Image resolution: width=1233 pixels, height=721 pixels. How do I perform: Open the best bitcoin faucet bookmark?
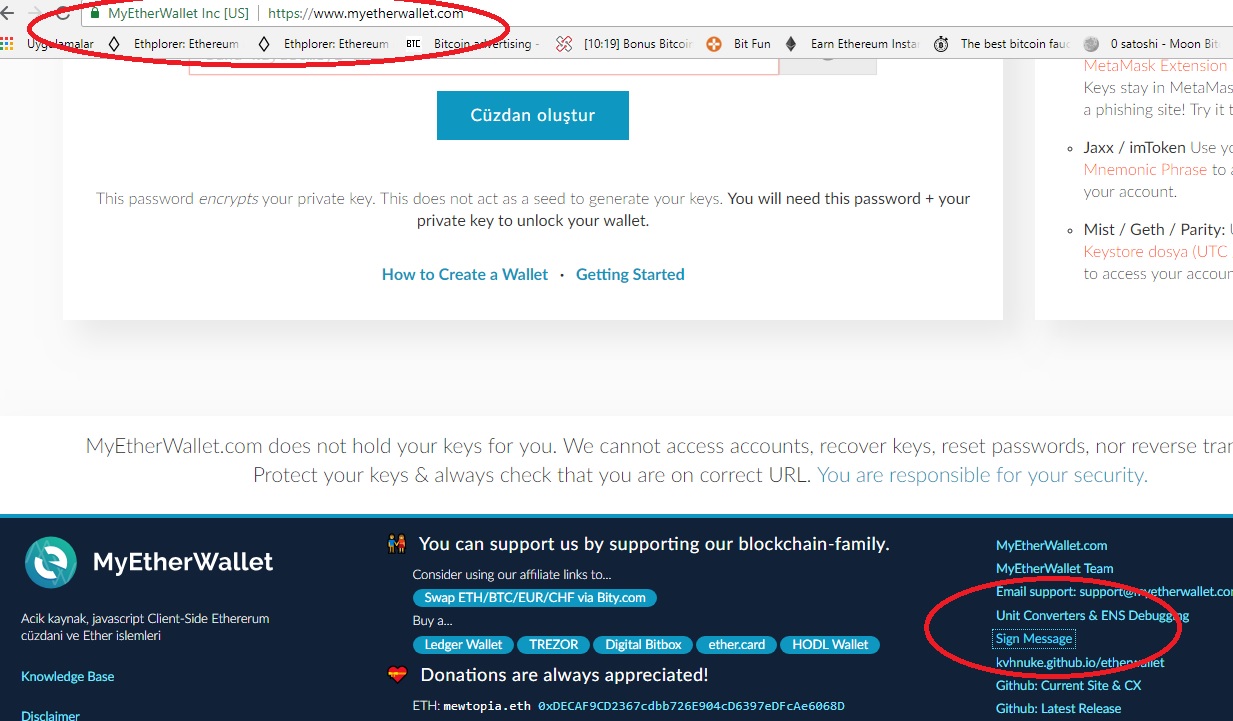tap(1001, 44)
